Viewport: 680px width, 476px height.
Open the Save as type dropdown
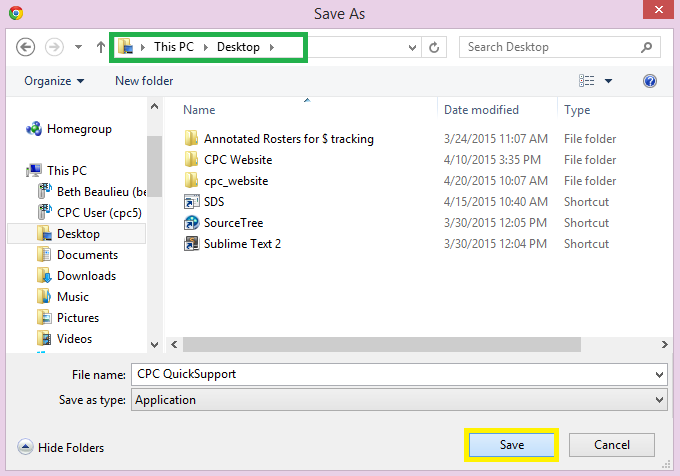tap(399, 400)
